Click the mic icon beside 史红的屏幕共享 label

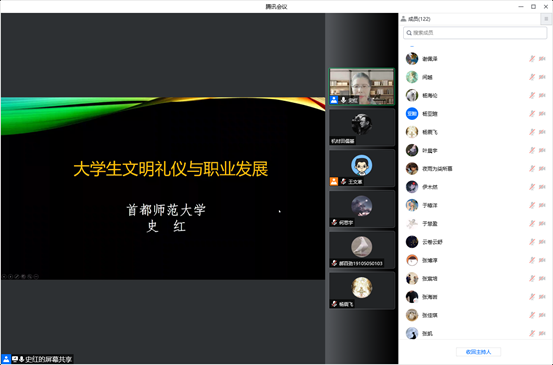point(22,359)
